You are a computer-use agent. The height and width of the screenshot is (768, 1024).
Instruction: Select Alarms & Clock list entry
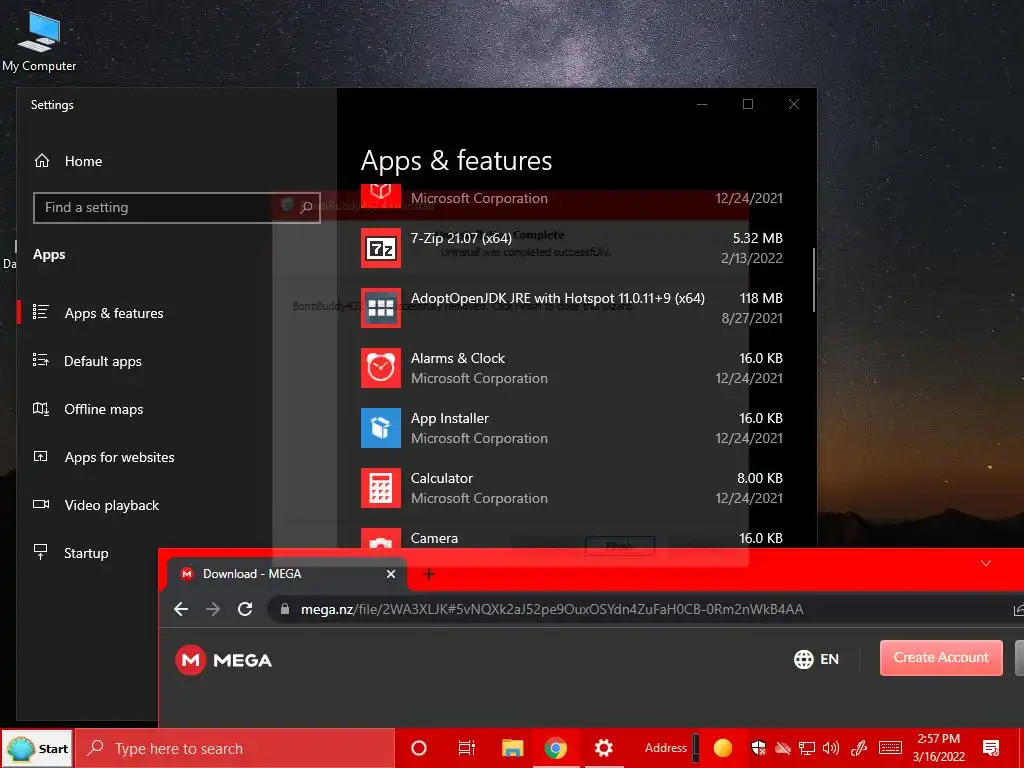572,368
